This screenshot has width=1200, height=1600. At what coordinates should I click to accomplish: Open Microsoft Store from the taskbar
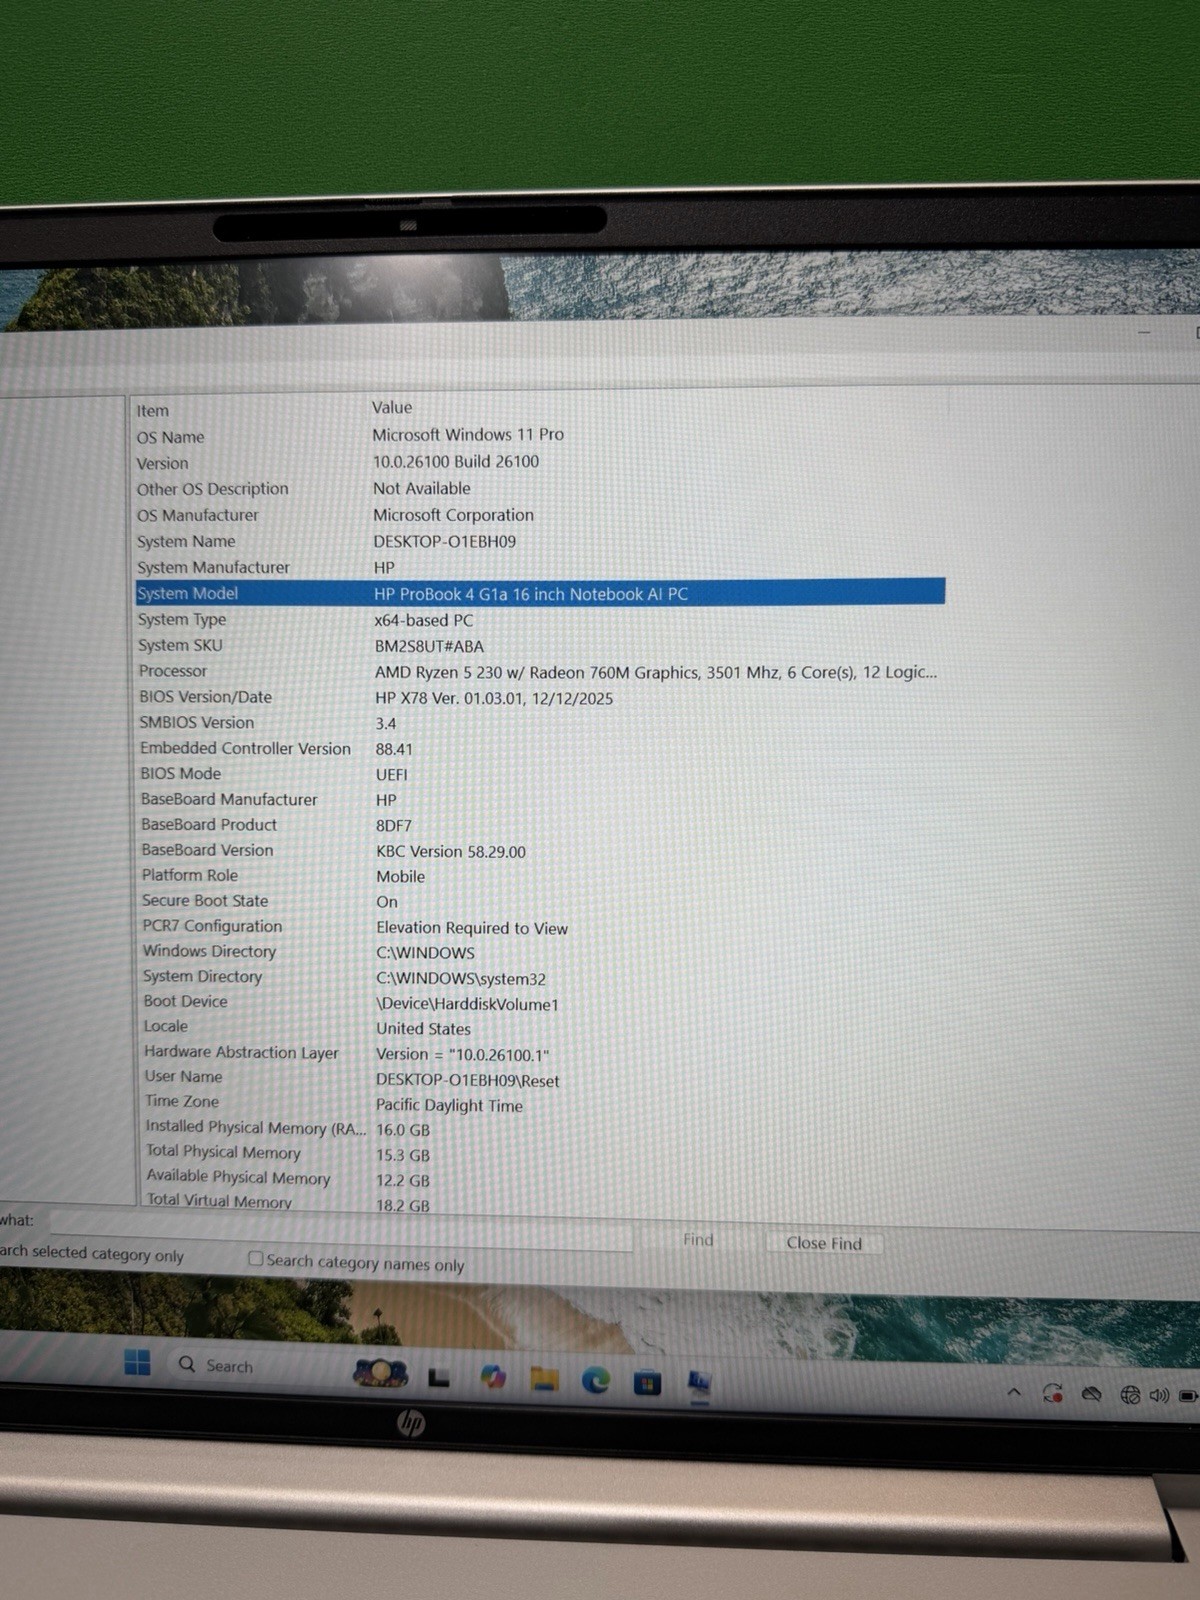(x=647, y=1383)
